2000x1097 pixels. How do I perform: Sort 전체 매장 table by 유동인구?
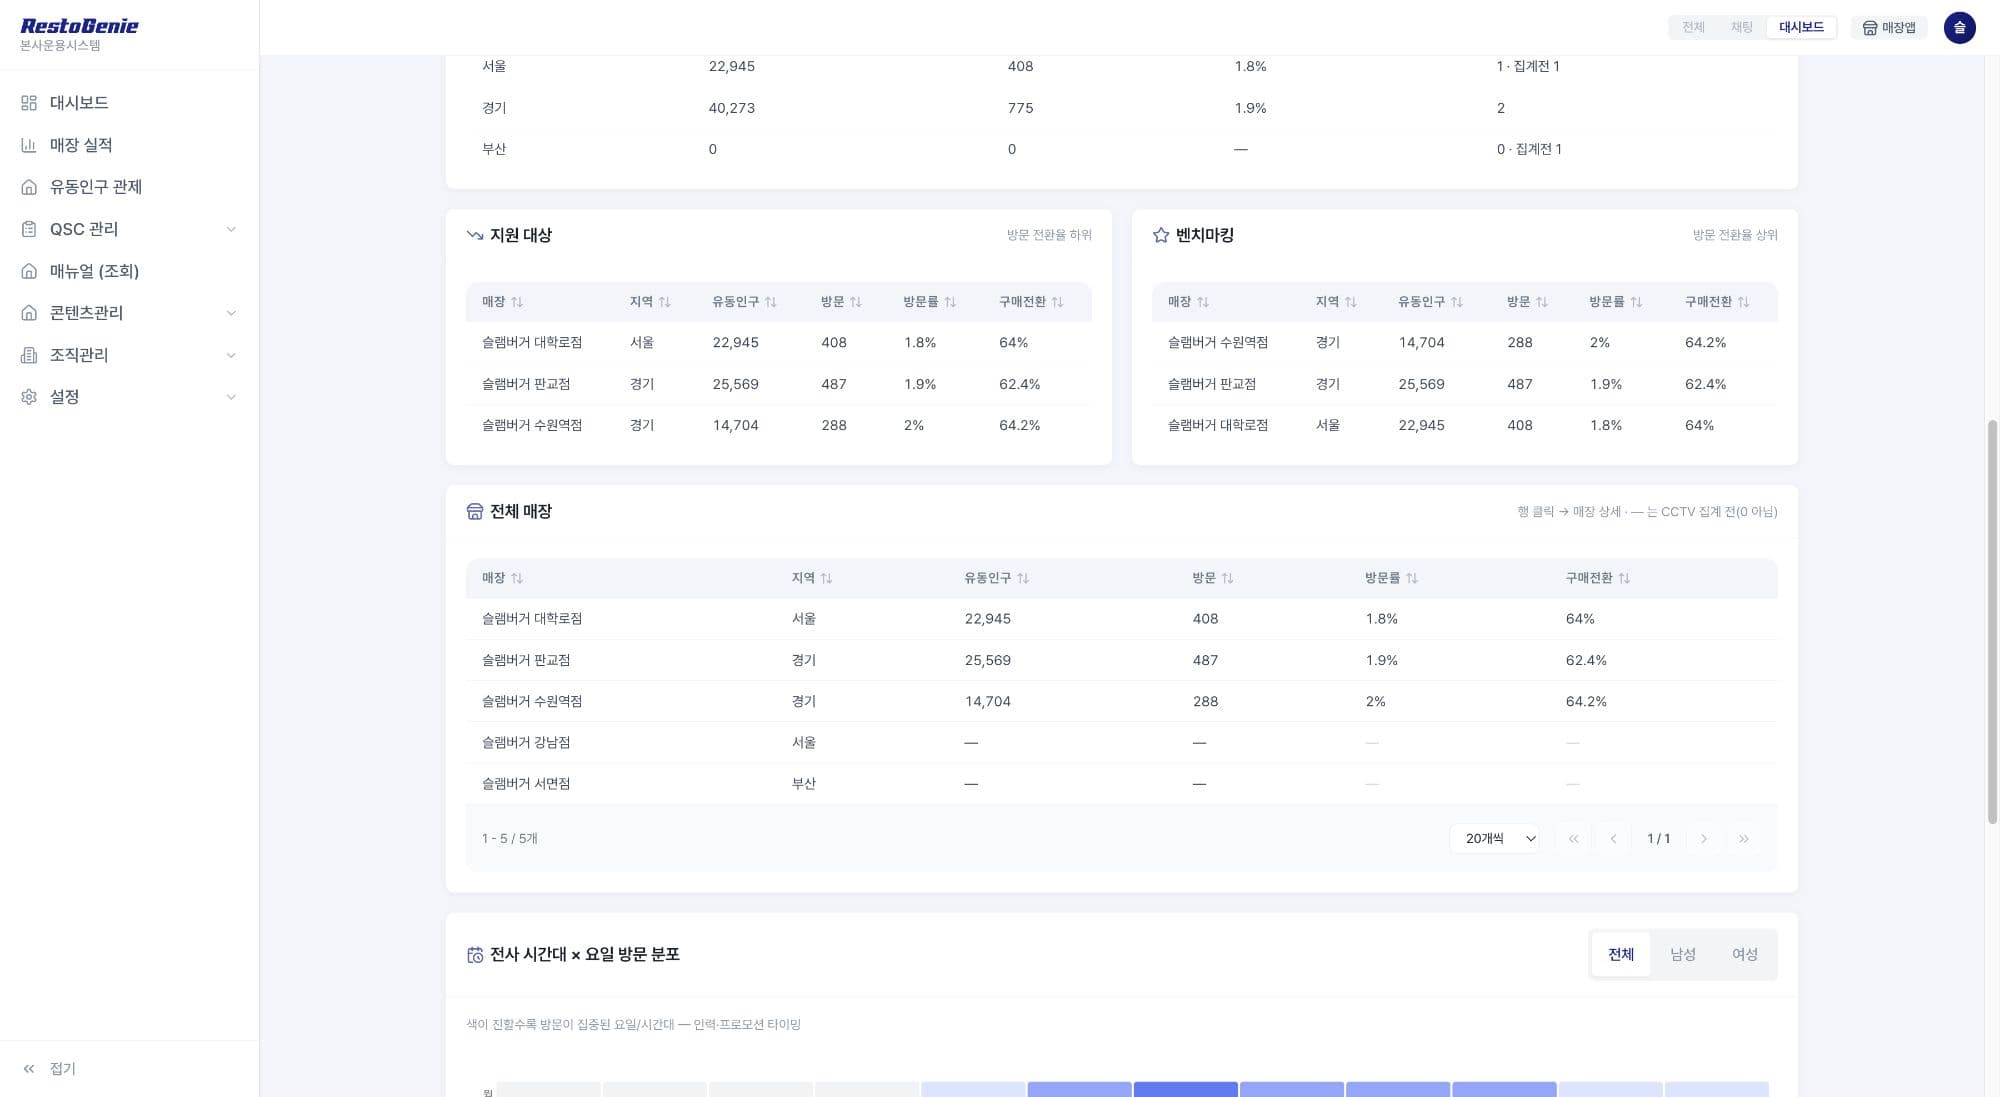tap(996, 578)
